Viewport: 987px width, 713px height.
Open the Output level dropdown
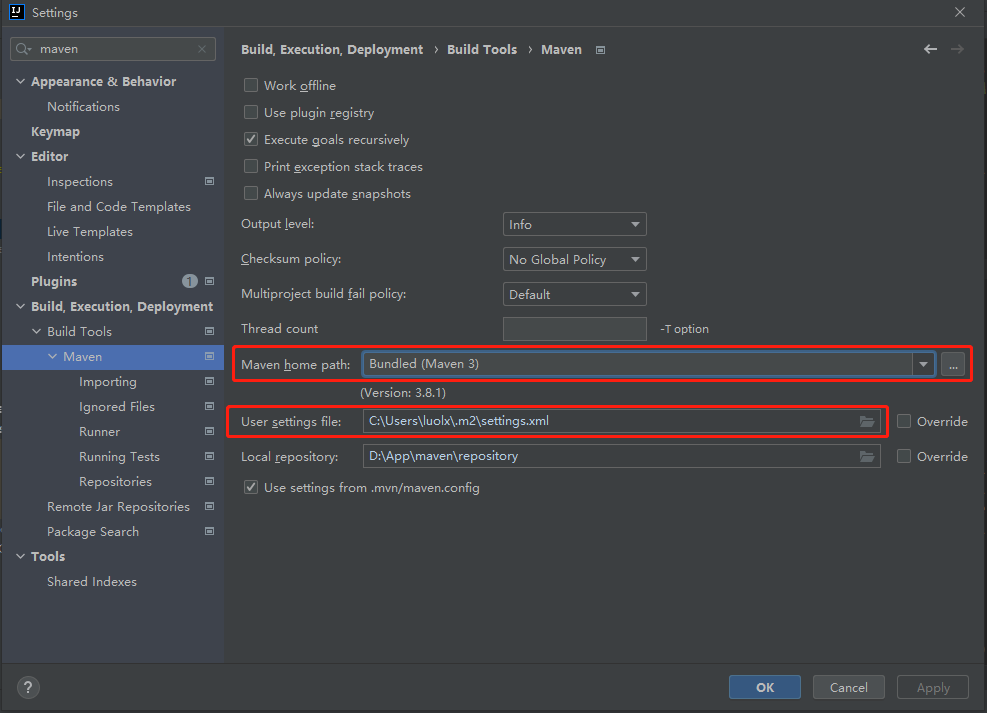coord(574,224)
